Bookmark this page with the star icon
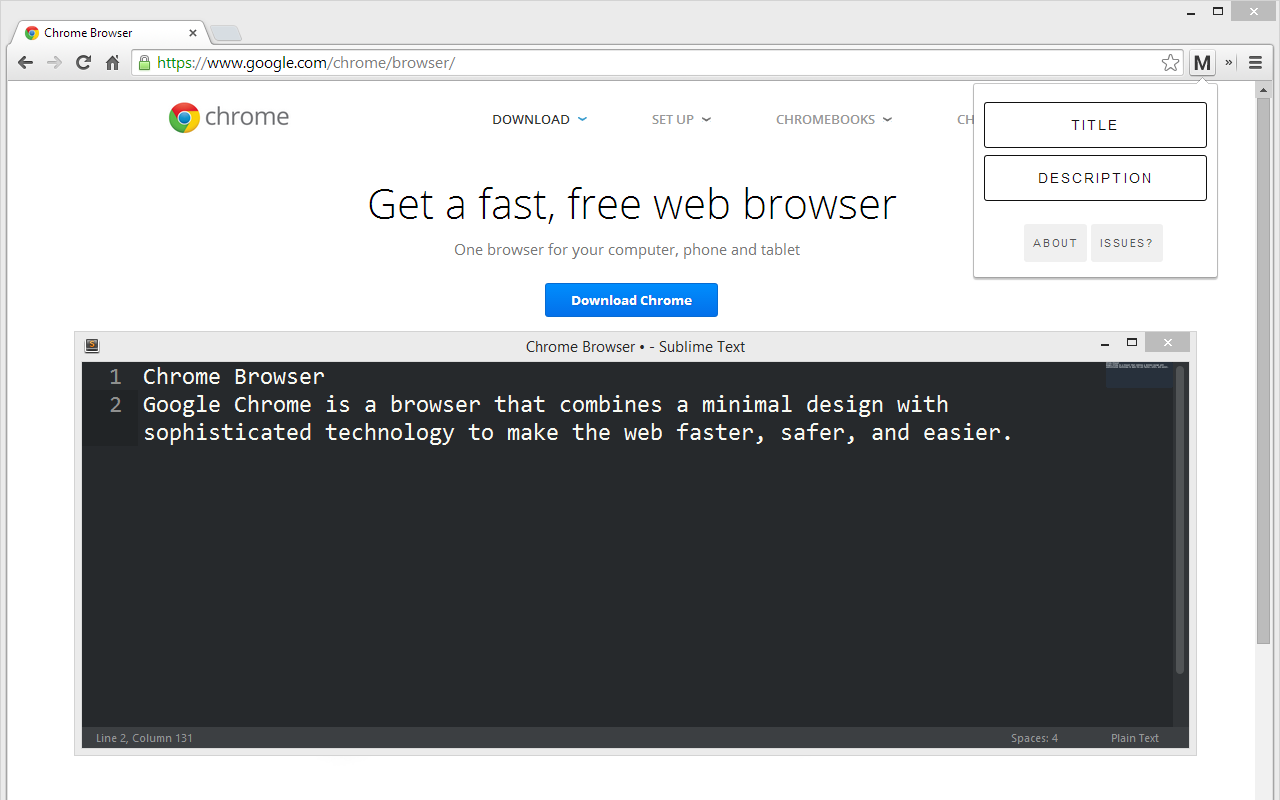The width and height of the screenshot is (1280, 800). tap(1171, 63)
